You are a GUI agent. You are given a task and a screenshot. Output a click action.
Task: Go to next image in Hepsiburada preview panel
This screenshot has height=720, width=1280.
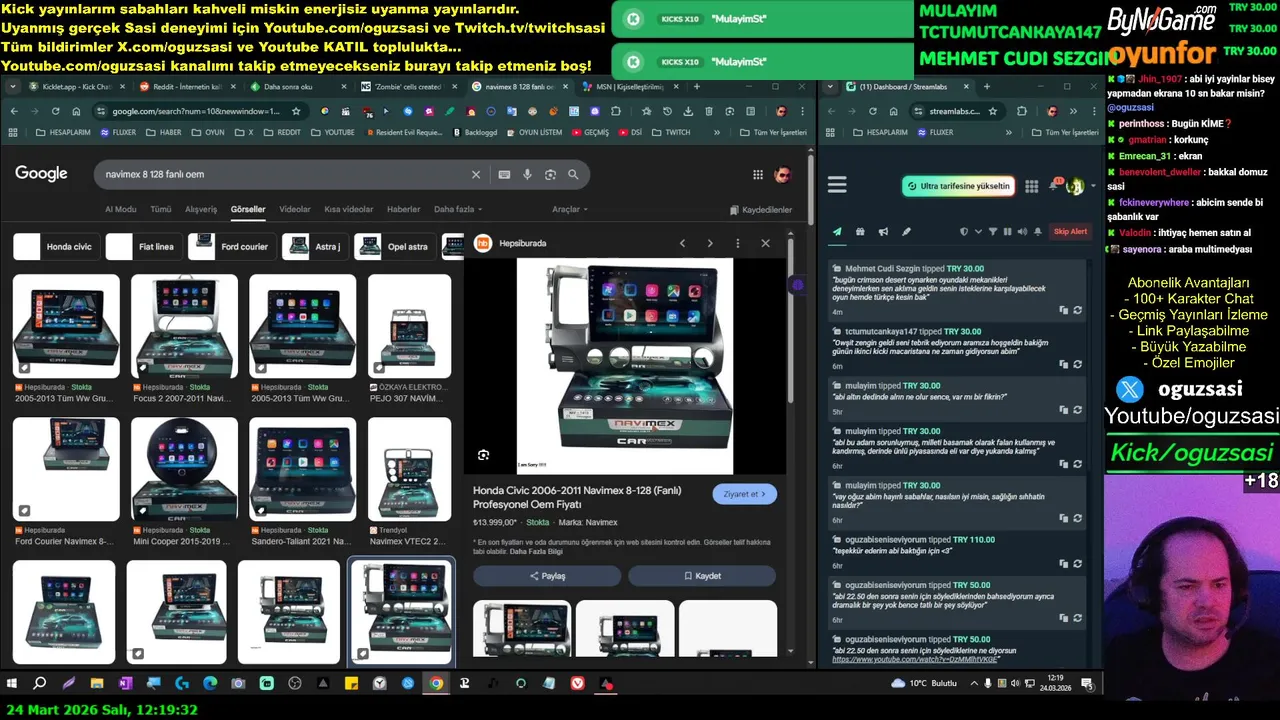point(710,243)
